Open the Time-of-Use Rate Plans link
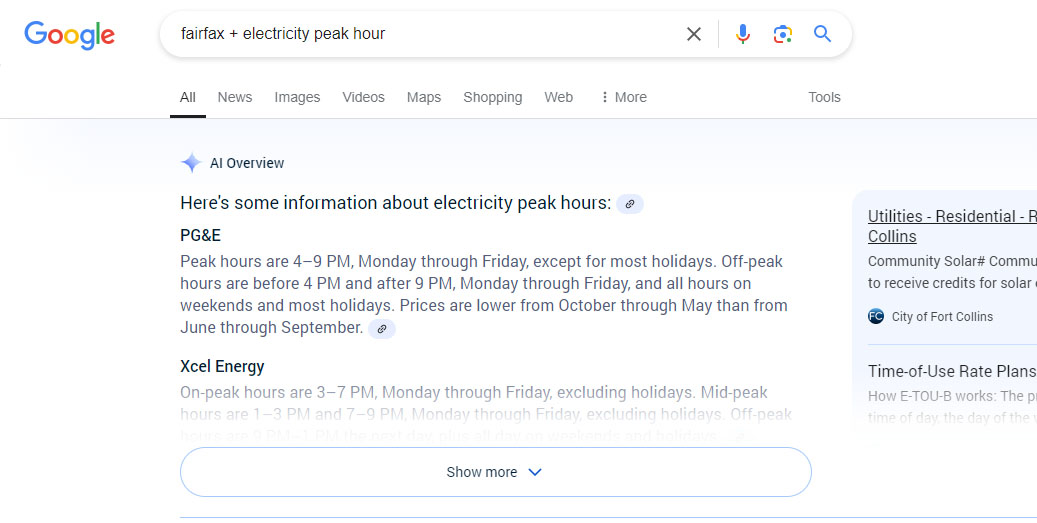Viewport: 1037px width, 523px height. point(952,371)
